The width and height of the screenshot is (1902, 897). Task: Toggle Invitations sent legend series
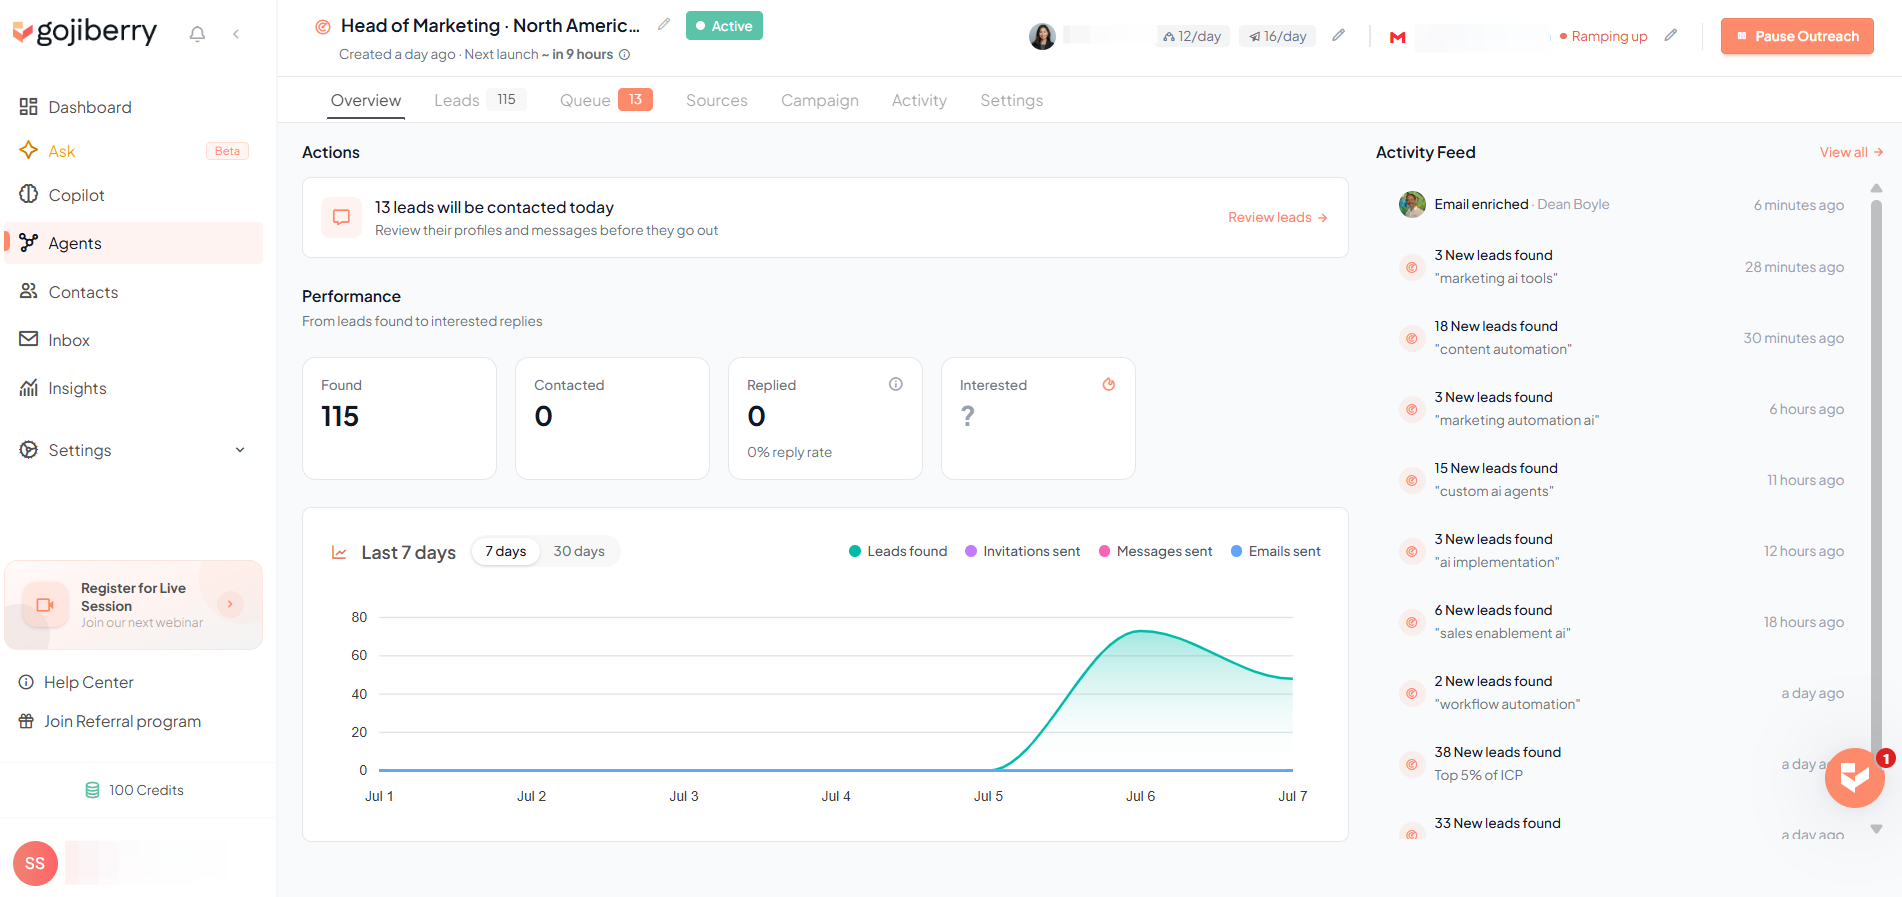click(x=1022, y=551)
